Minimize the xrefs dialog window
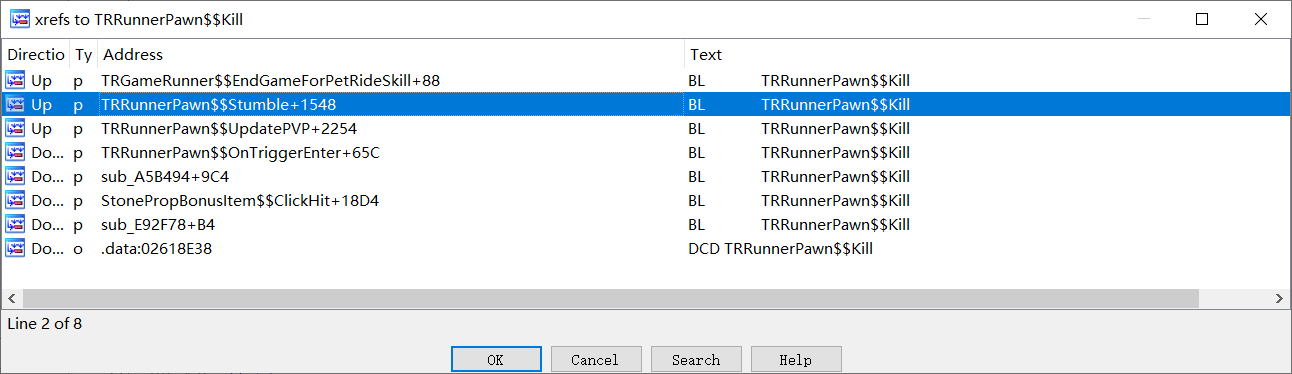 coord(1144,19)
